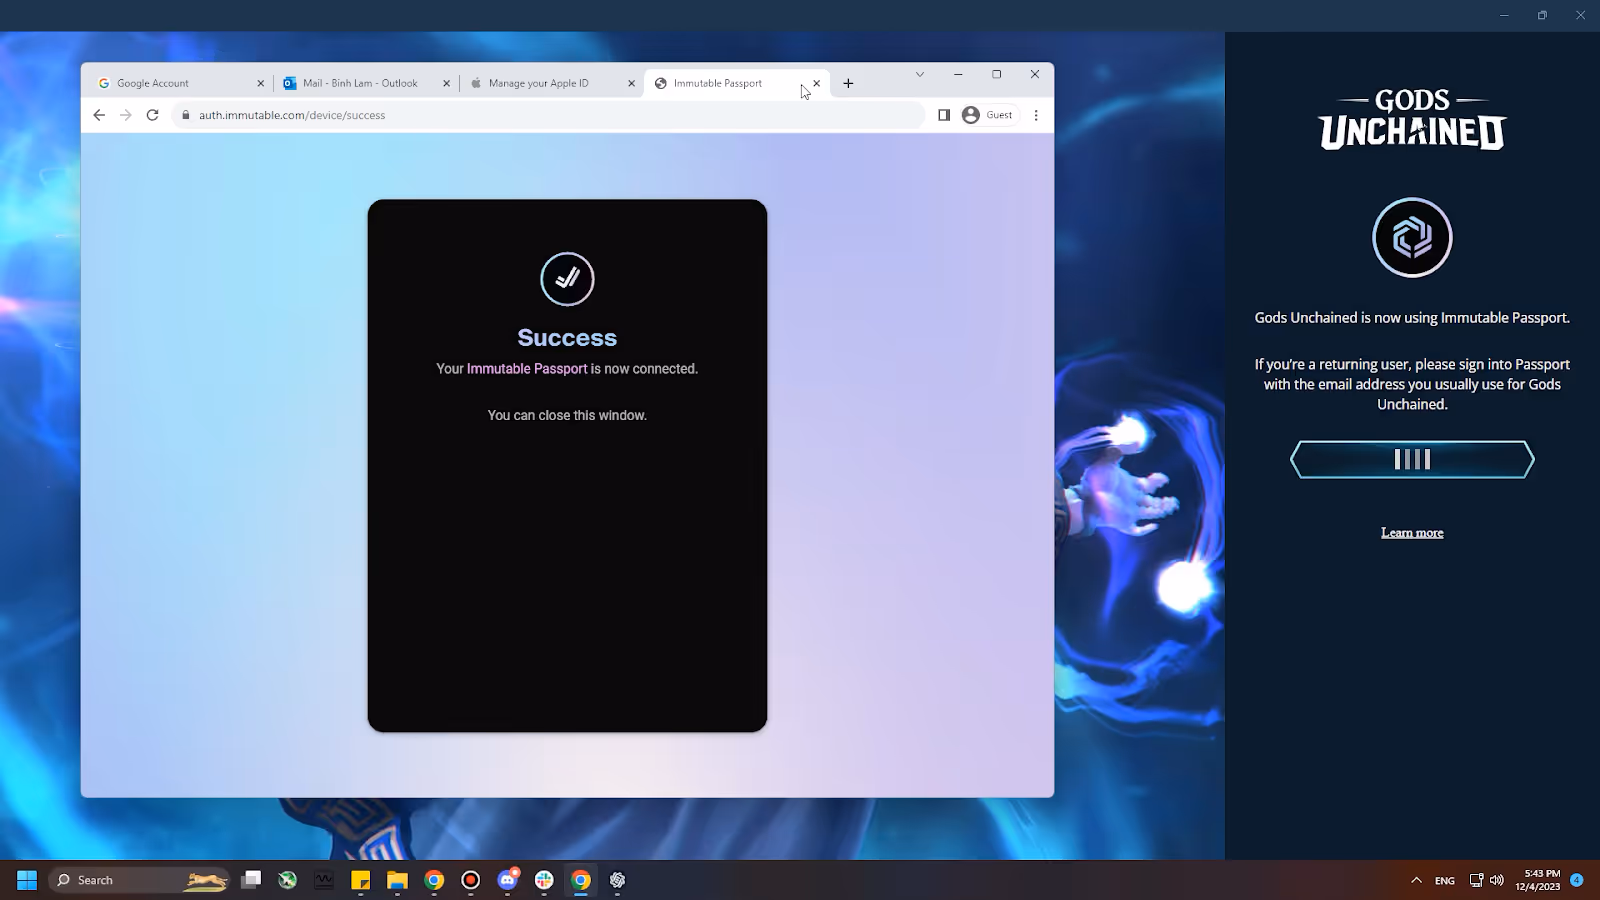Click the taskbar Search box
The image size is (1600, 900).
coord(139,880)
